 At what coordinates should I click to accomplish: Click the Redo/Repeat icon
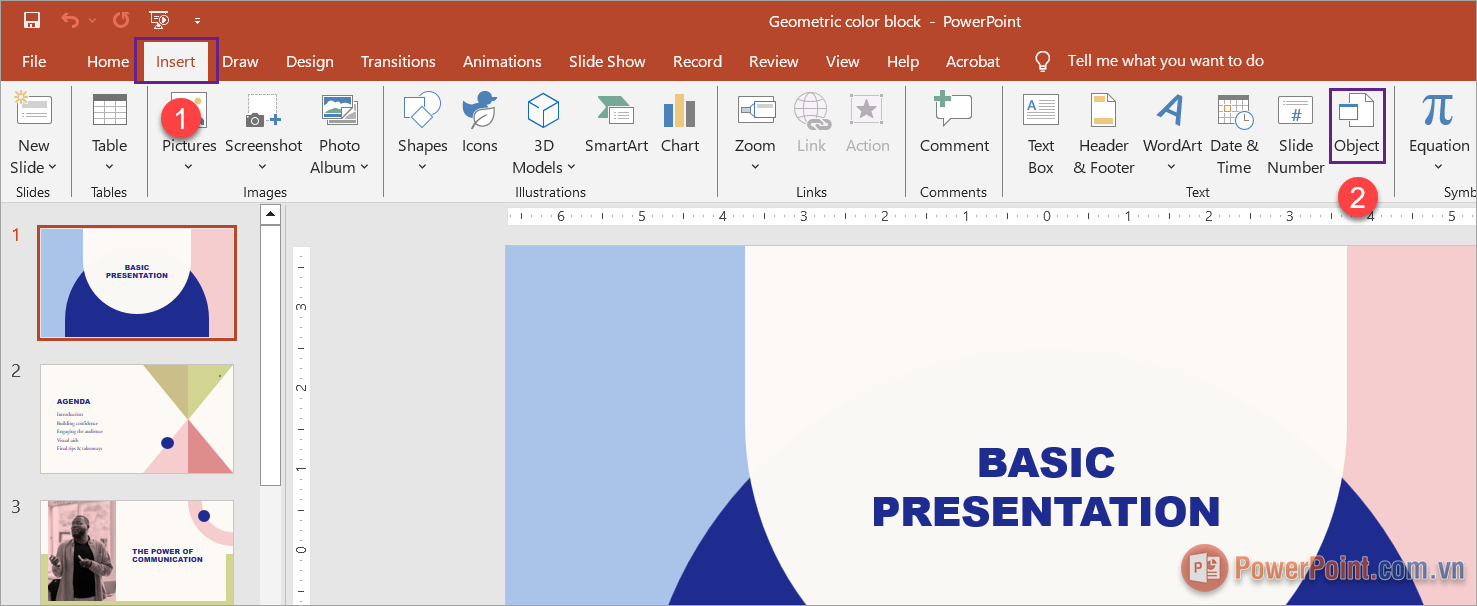click(121, 20)
